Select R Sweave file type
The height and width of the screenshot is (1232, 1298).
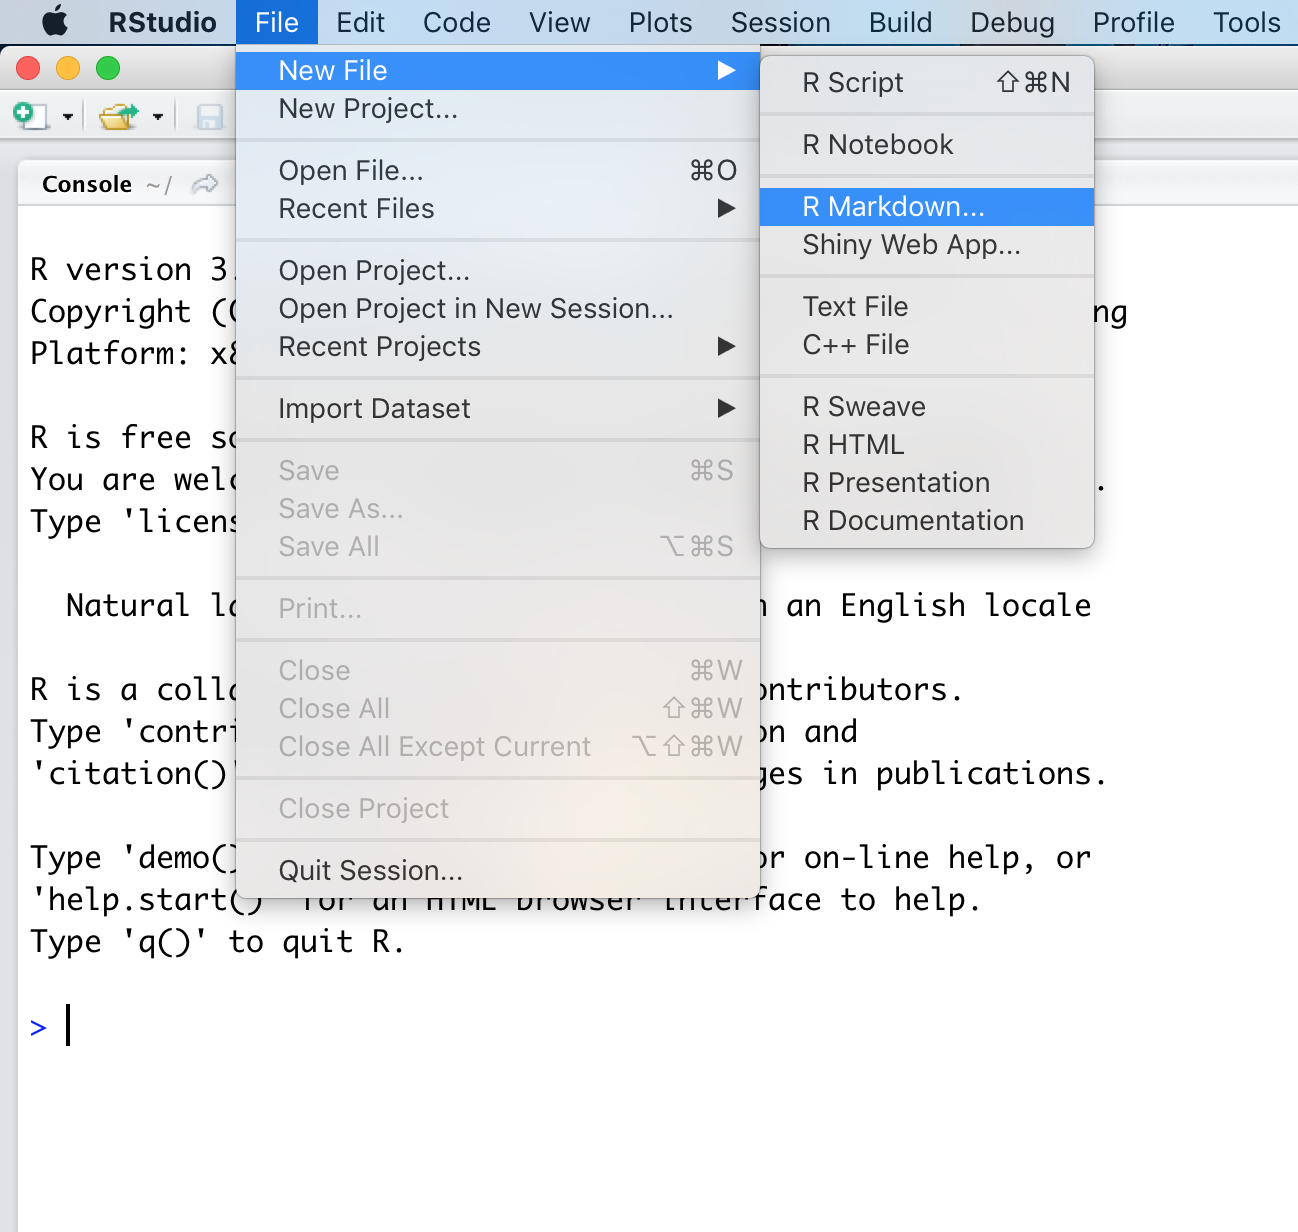(927, 407)
